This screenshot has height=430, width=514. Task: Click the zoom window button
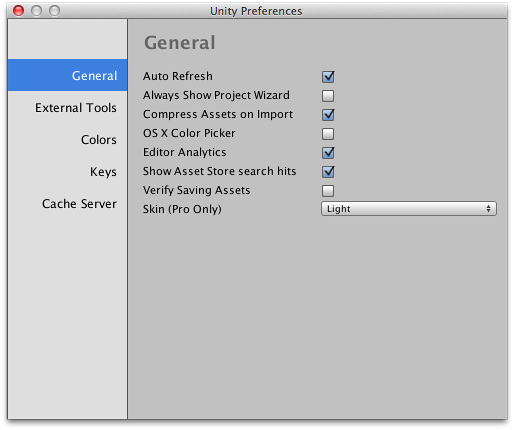click(x=54, y=11)
